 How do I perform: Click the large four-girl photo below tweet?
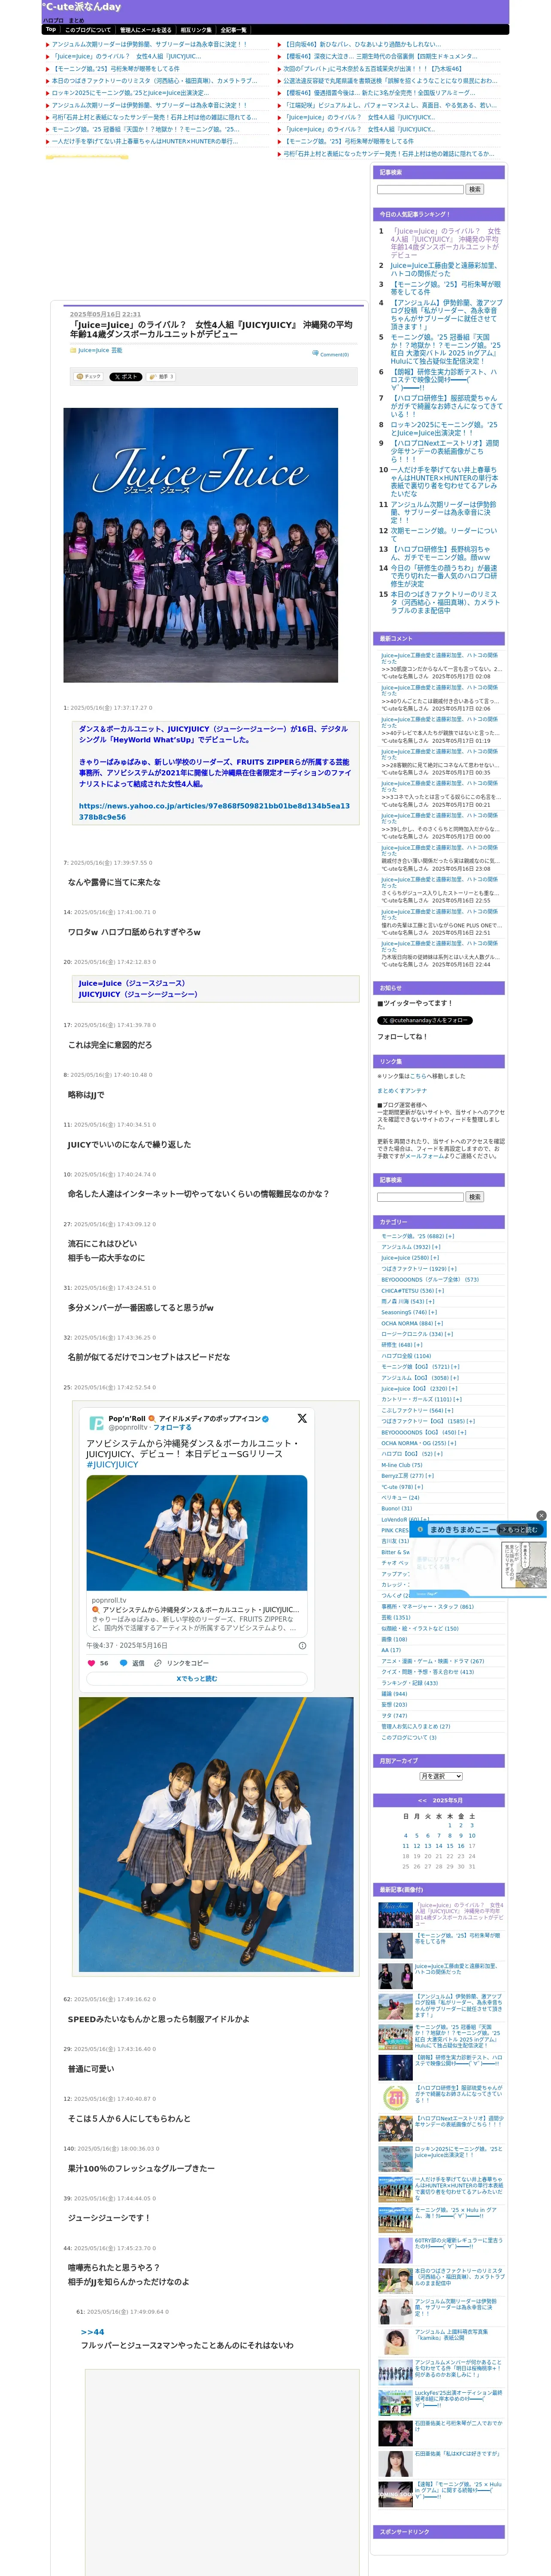(x=216, y=1835)
